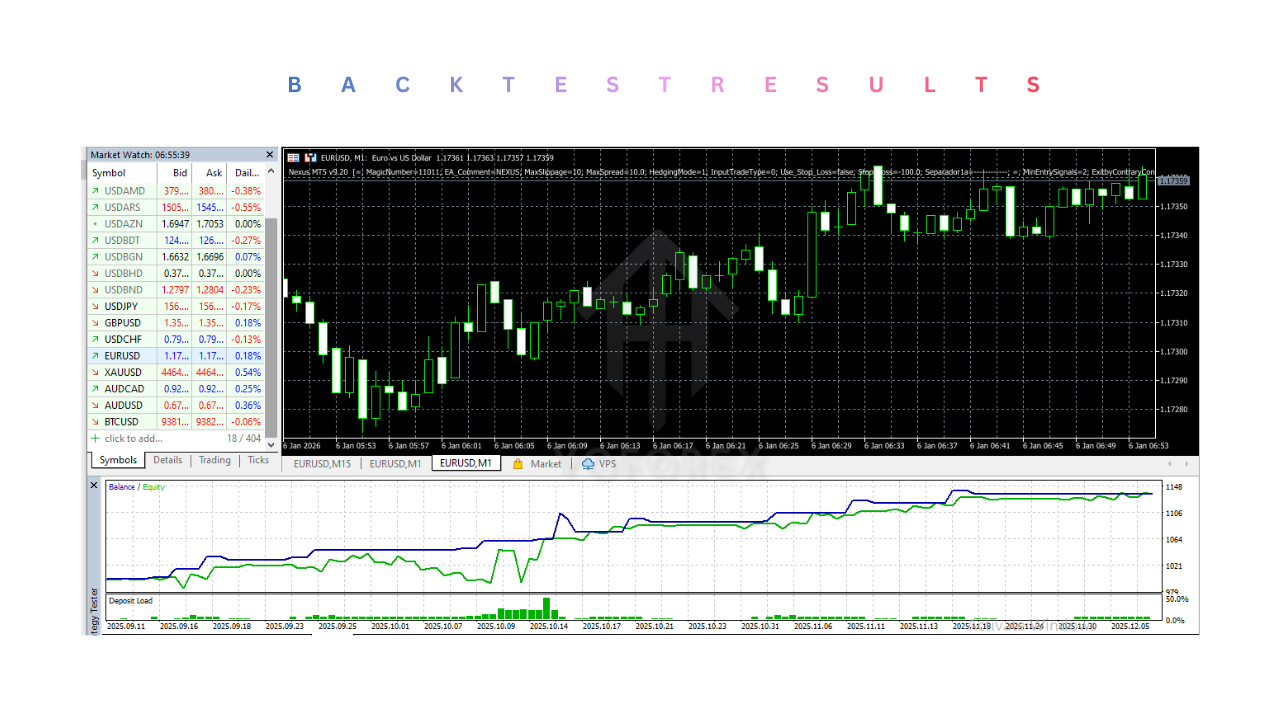Sort by the Bid column header
The width and height of the screenshot is (1280, 720).
(x=180, y=173)
